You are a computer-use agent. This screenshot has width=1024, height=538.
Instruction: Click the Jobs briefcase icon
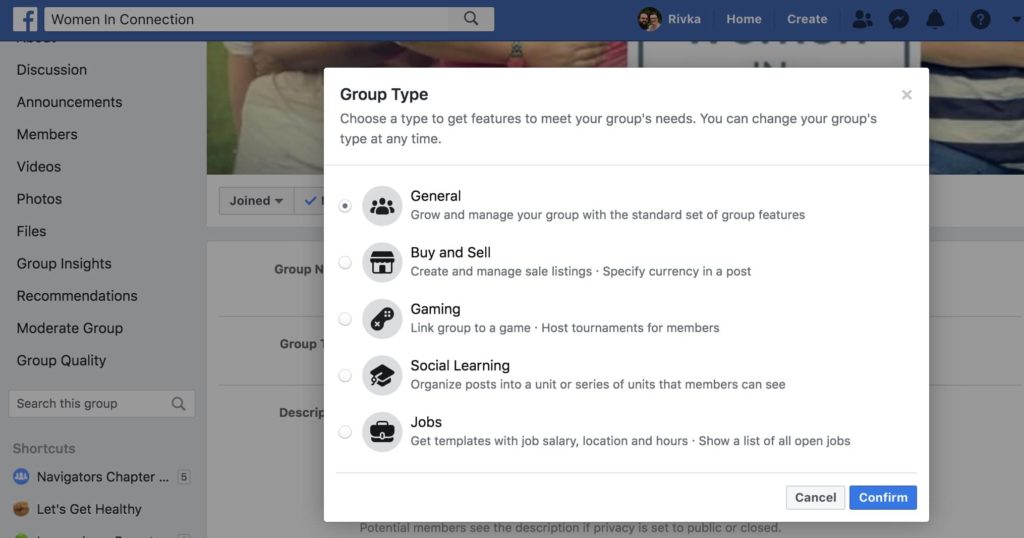point(382,432)
